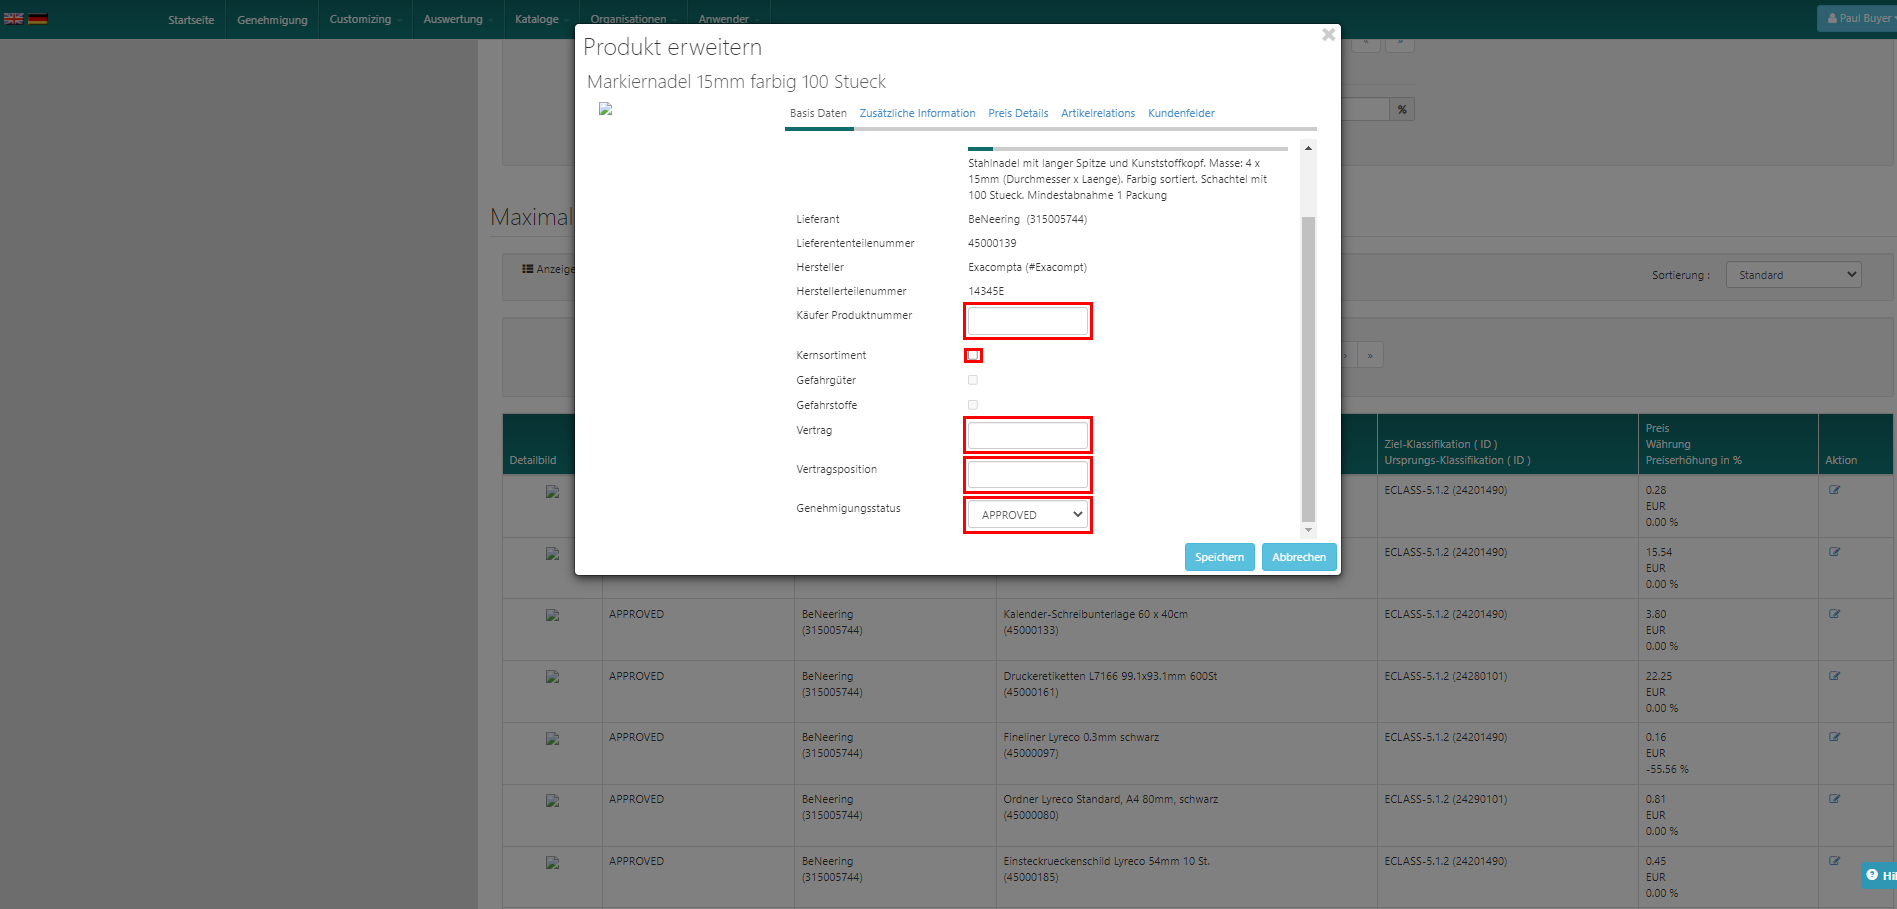Viewport: 1897px width, 909px height.
Task: Open the Sortierung Standard dropdown
Action: (1793, 275)
